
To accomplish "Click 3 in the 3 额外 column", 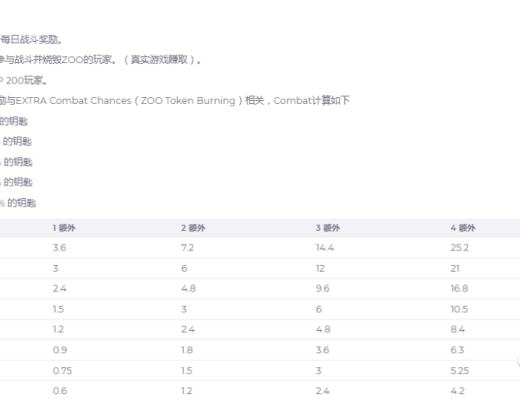I will [319, 371].
